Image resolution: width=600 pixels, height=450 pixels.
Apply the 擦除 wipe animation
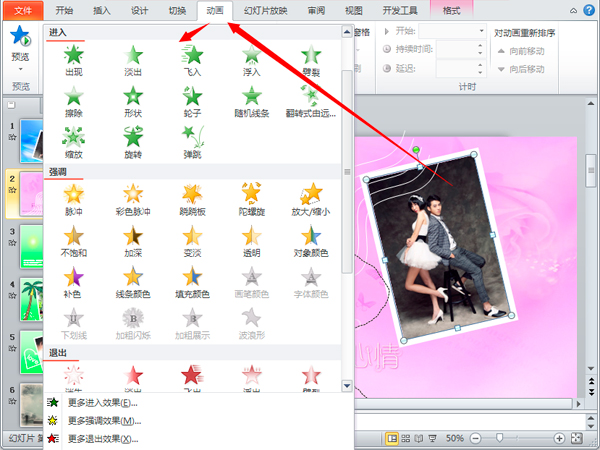(x=73, y=101)
